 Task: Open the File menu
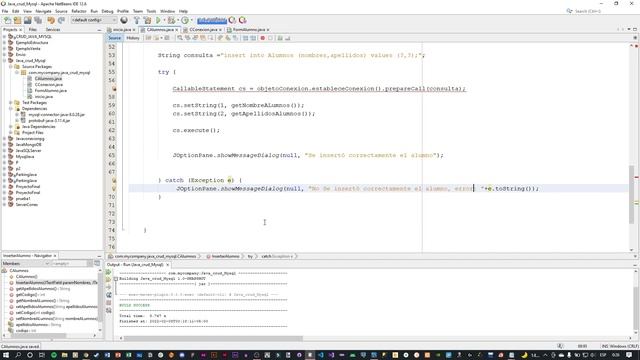[5, 11]
